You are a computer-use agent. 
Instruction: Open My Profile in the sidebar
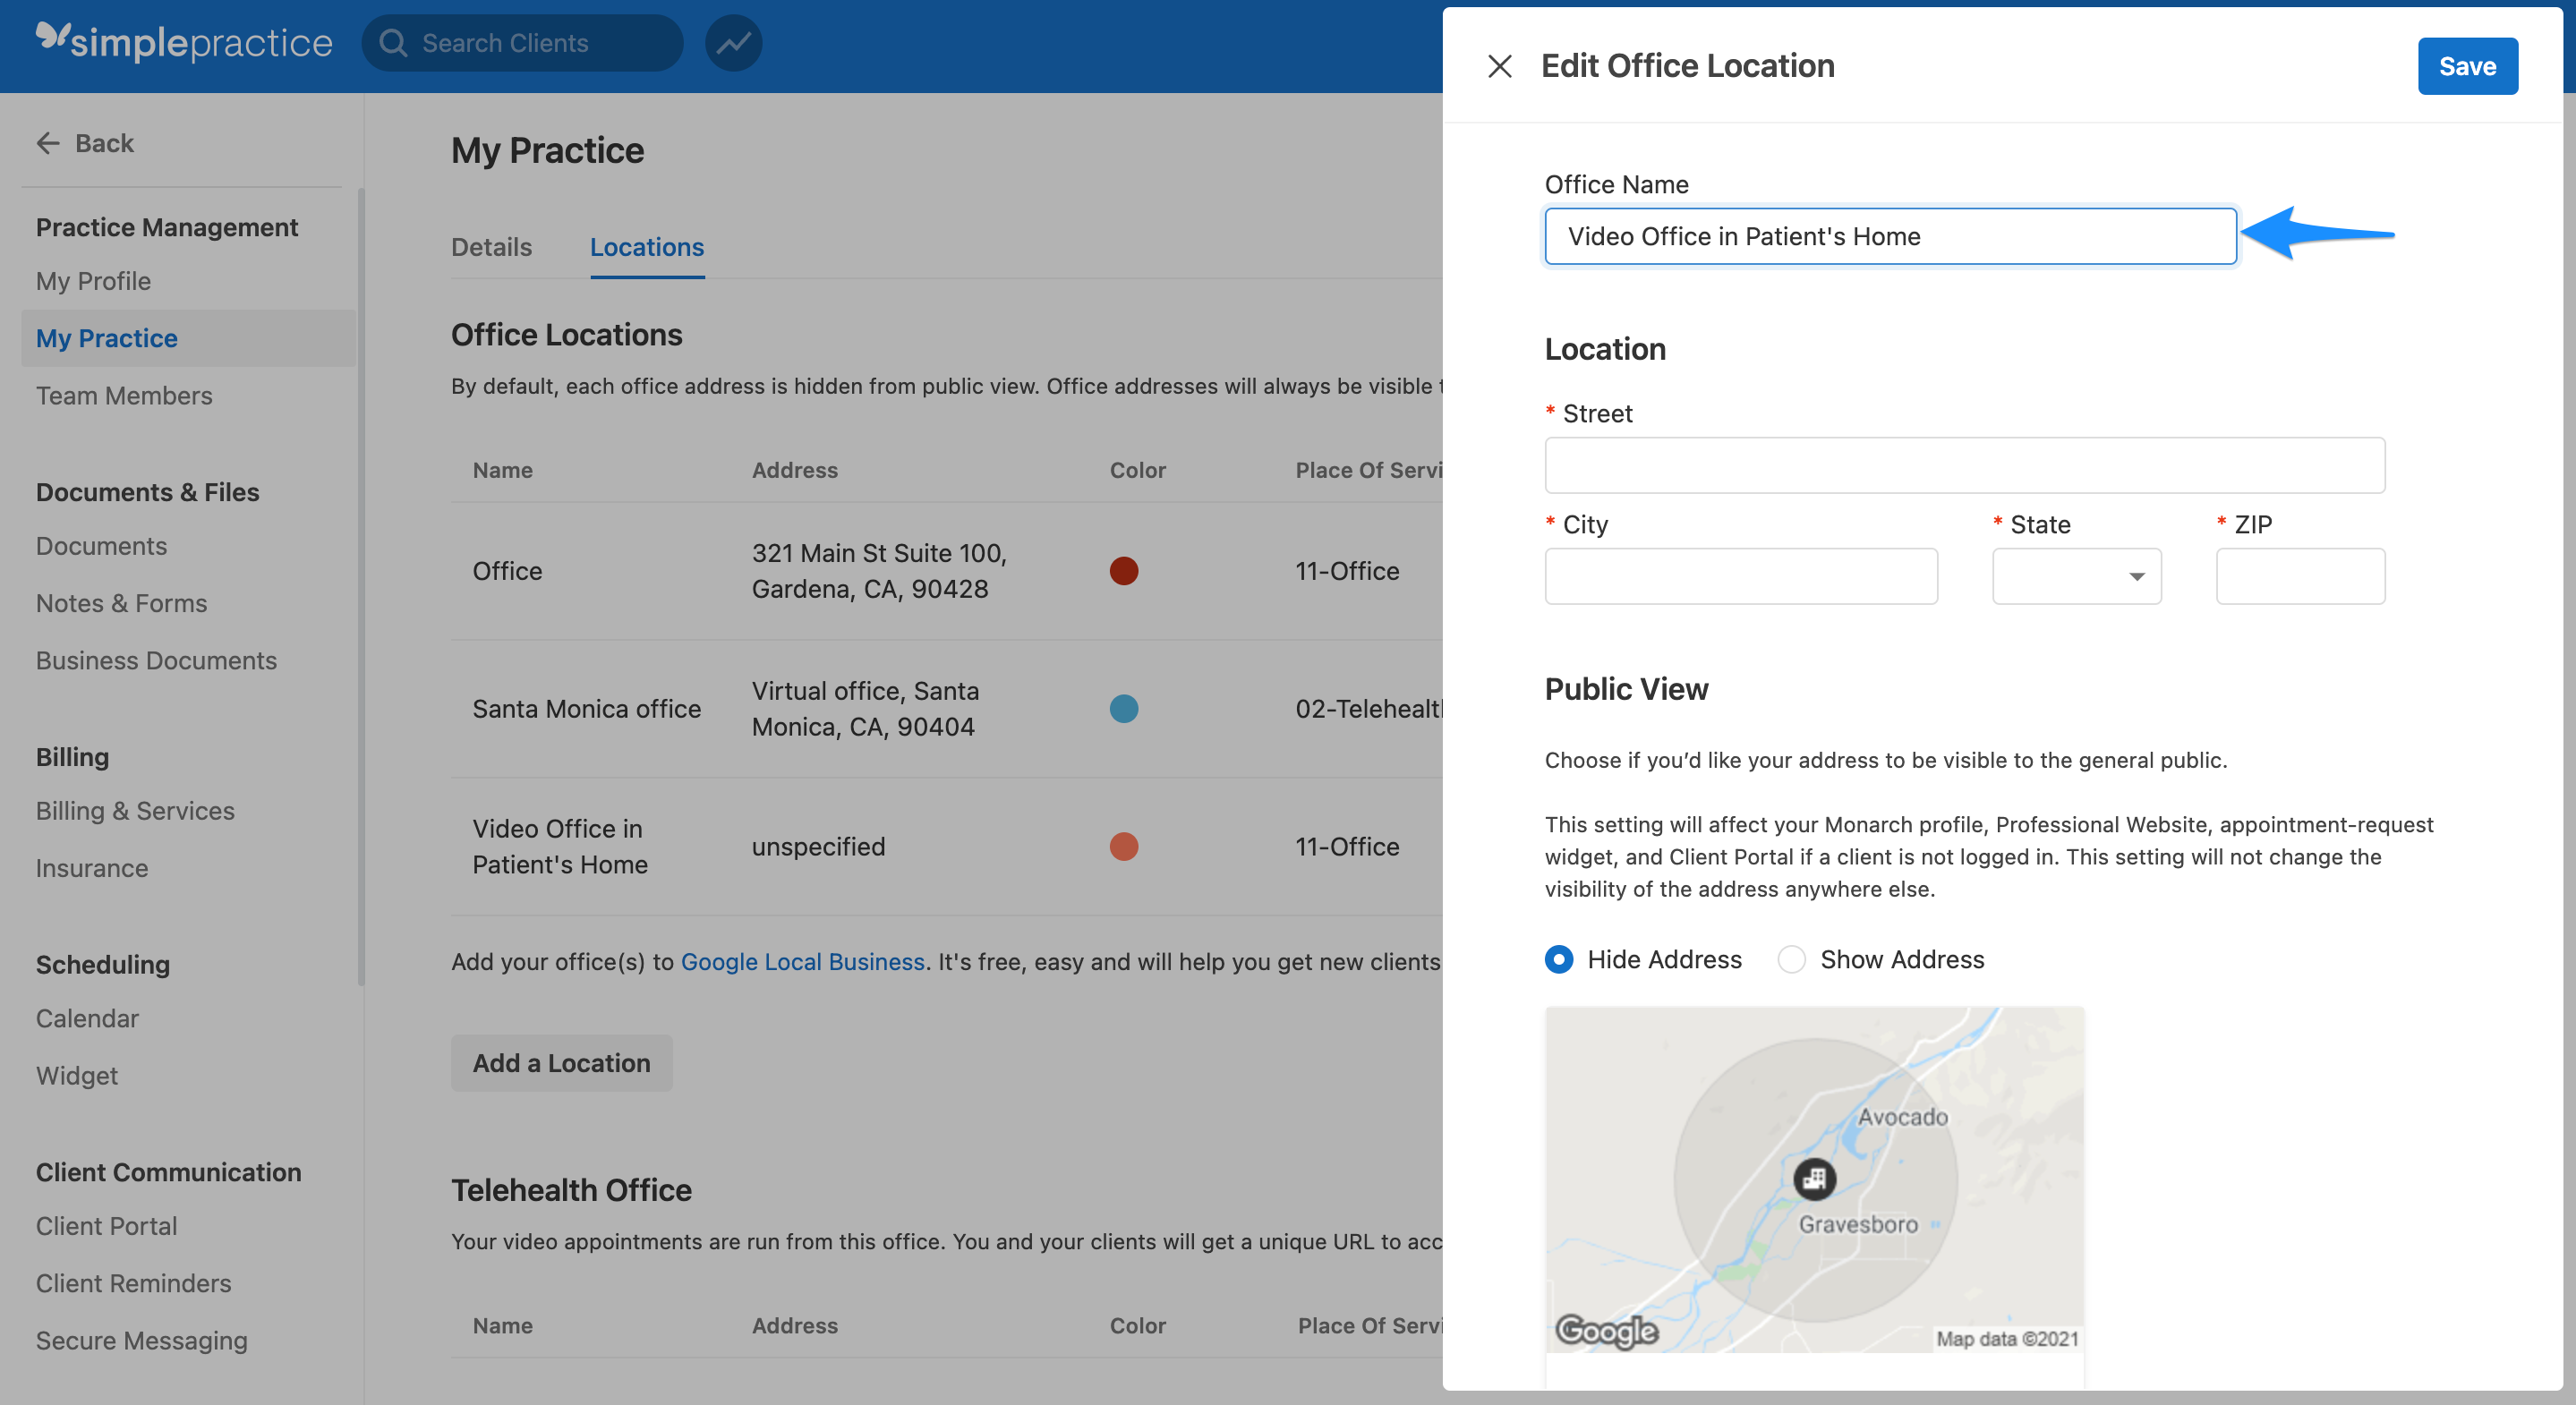(x=93, y=281)
